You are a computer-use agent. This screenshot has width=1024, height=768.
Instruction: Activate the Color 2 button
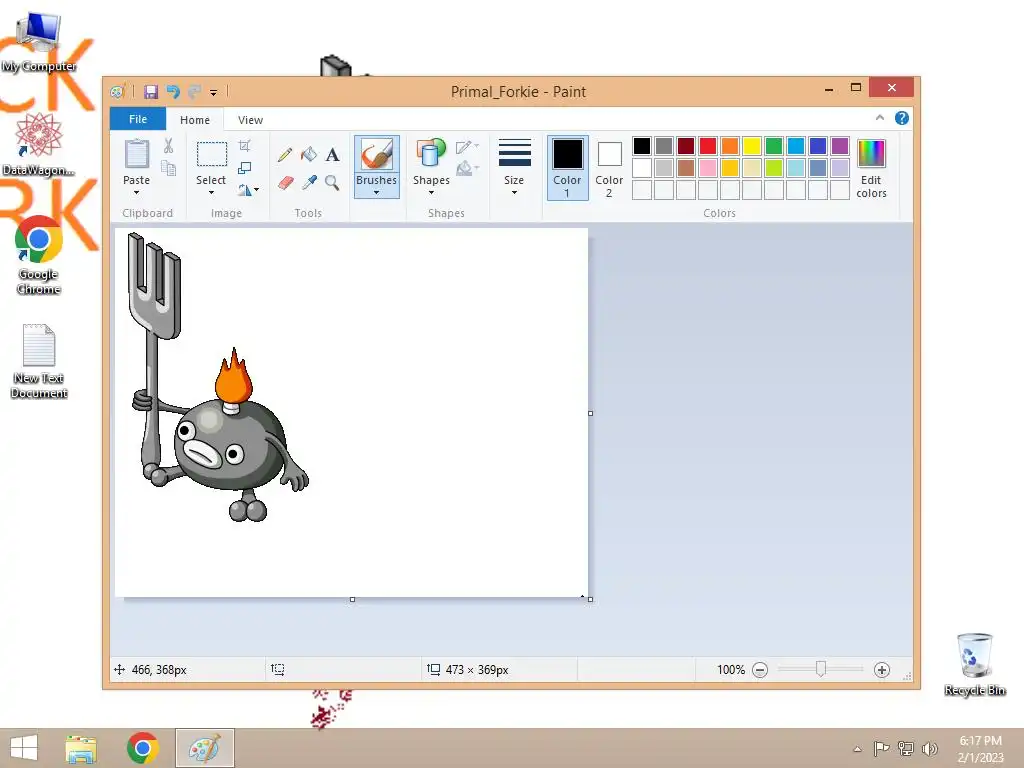[x=609, y=167]
